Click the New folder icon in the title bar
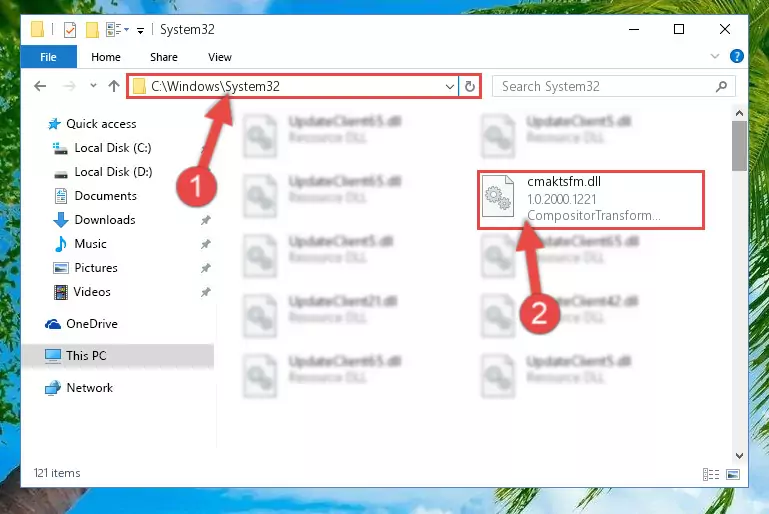 click(x=92, y=30)
